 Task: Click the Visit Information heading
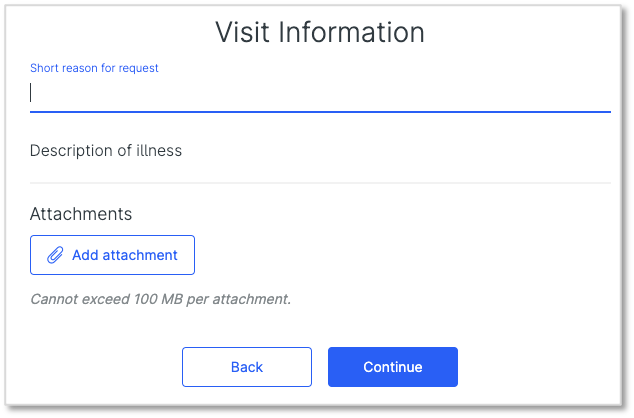tap(320, 32)
